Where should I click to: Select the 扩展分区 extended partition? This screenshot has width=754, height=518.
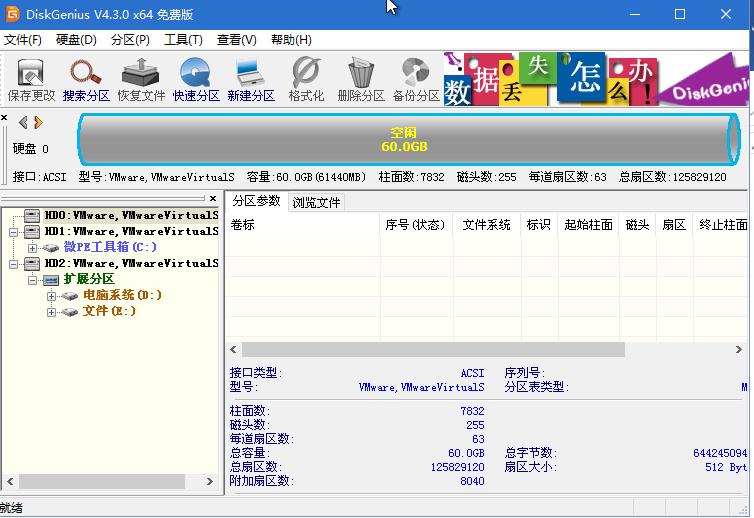89,278
